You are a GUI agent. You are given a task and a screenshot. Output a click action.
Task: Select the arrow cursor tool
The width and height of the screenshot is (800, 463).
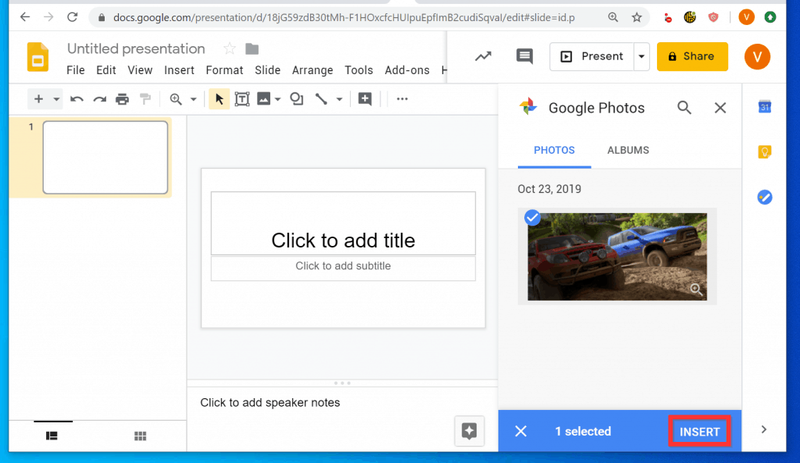(x=219, y=99)
